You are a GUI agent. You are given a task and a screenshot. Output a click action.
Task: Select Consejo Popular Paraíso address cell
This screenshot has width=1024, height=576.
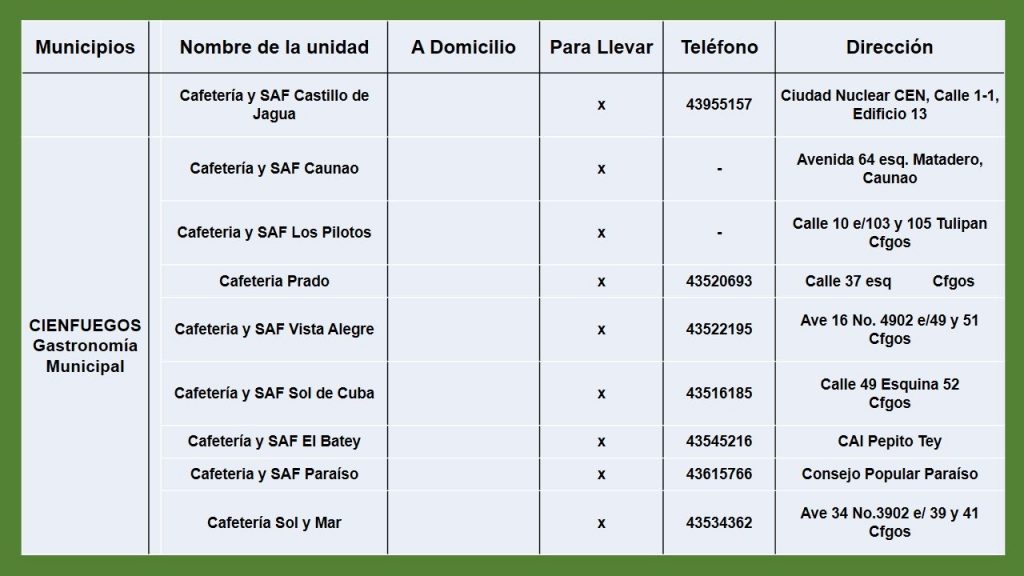(889, 474)
